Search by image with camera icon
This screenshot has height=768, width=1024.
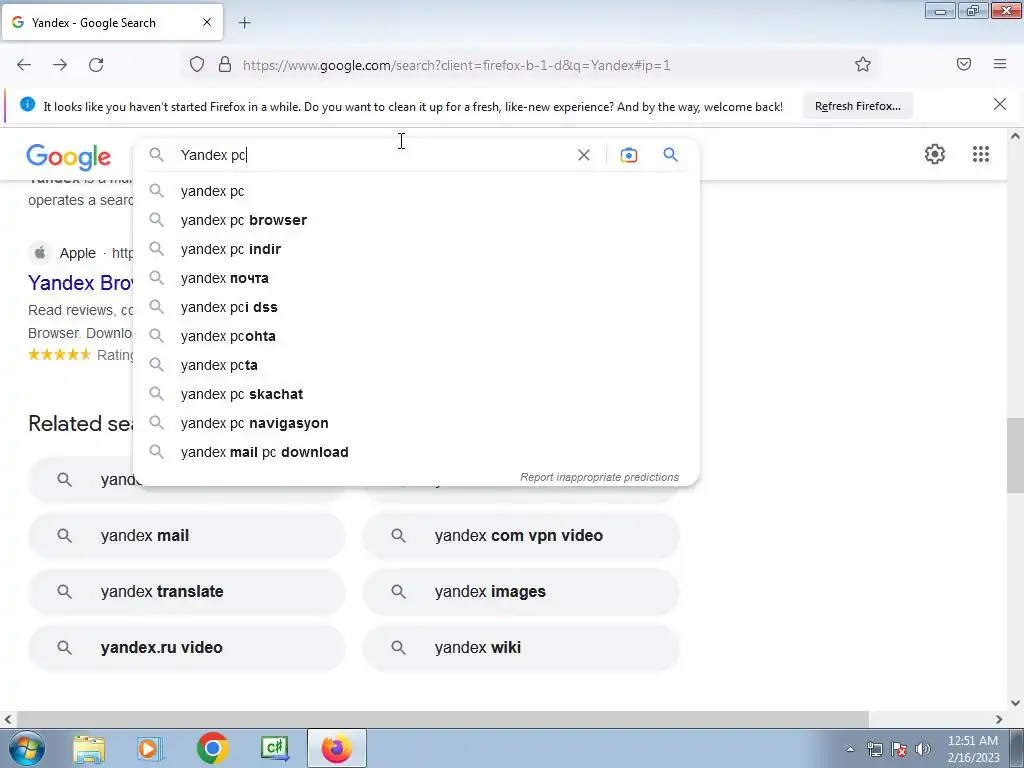(x=629, y=155)
